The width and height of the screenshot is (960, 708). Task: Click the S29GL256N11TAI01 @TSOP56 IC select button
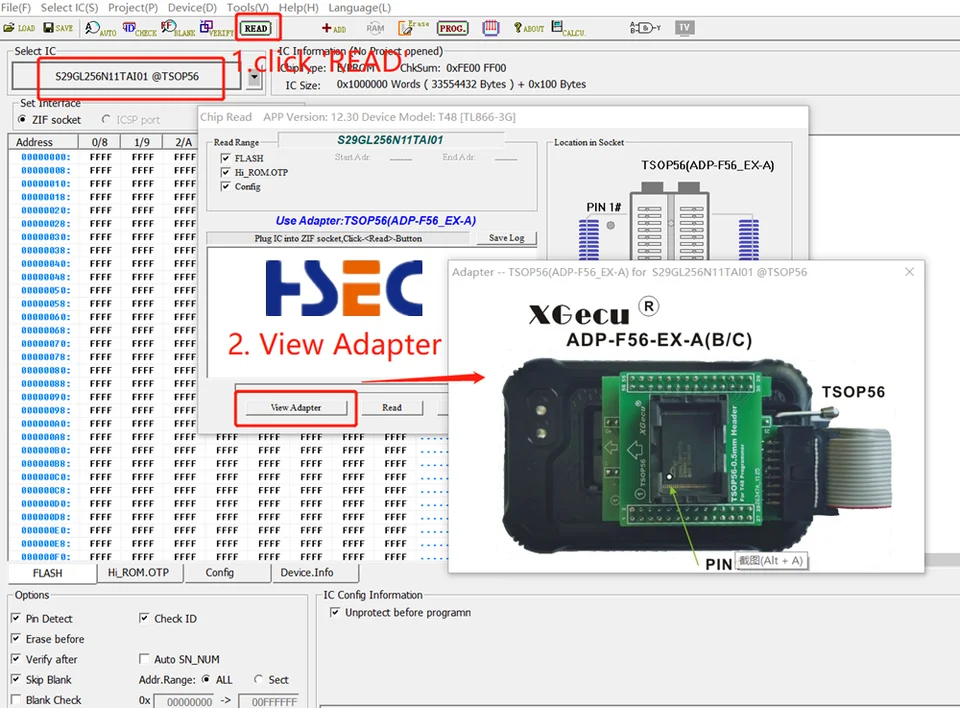click(x=127, y=77)
